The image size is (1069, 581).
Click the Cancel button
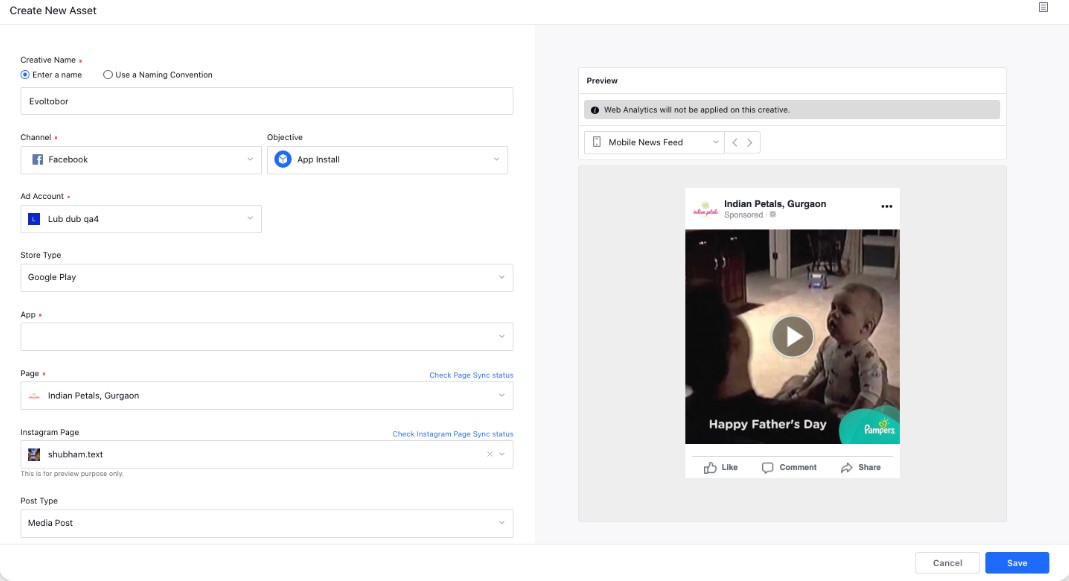[x=947, y=562]
